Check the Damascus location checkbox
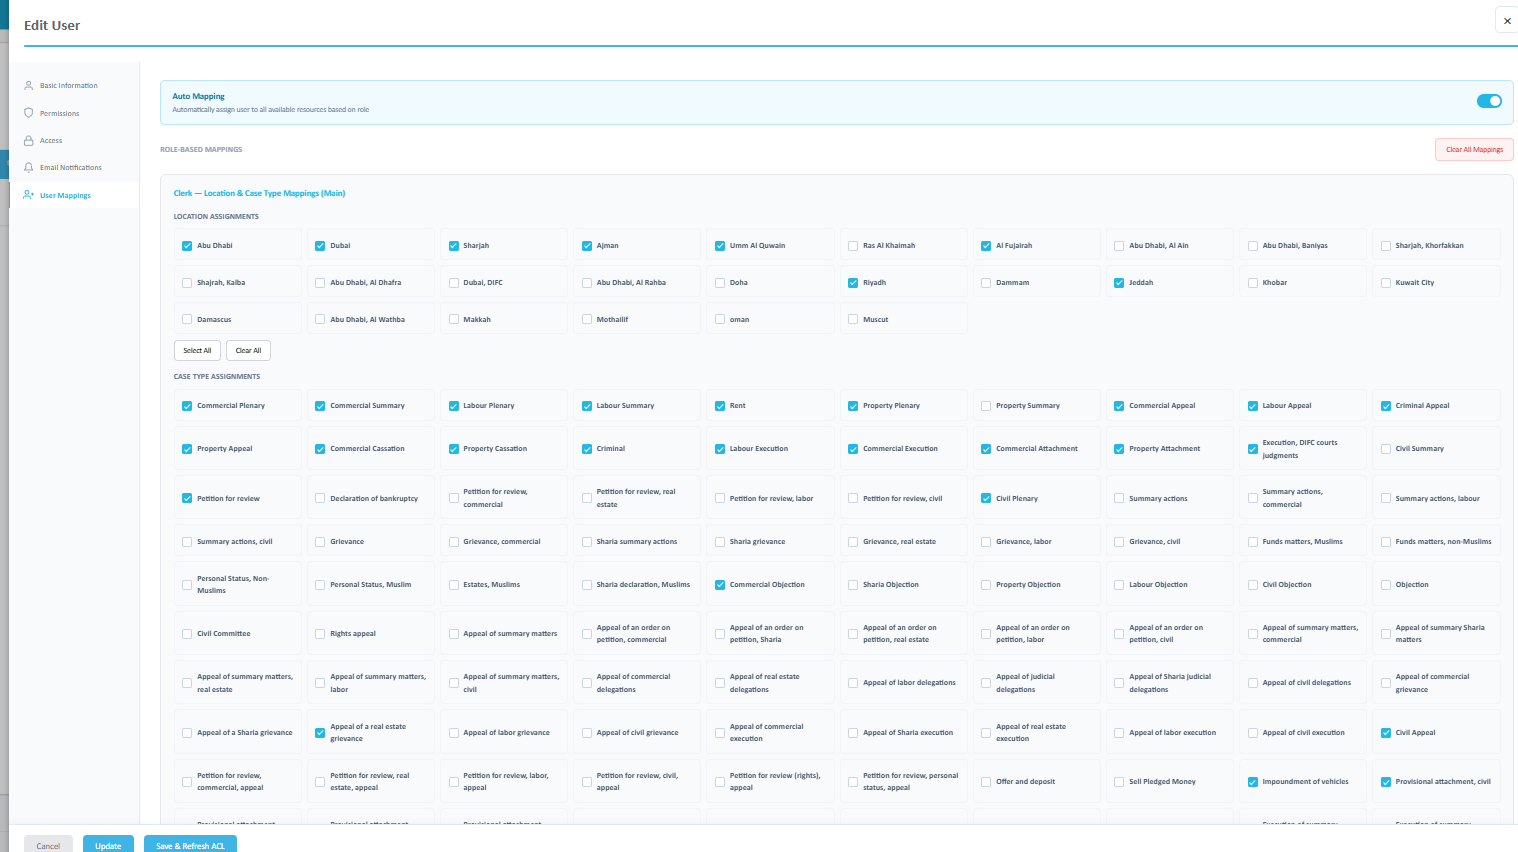The height and width of the screenshot is (852, 1518). (187, 320)
